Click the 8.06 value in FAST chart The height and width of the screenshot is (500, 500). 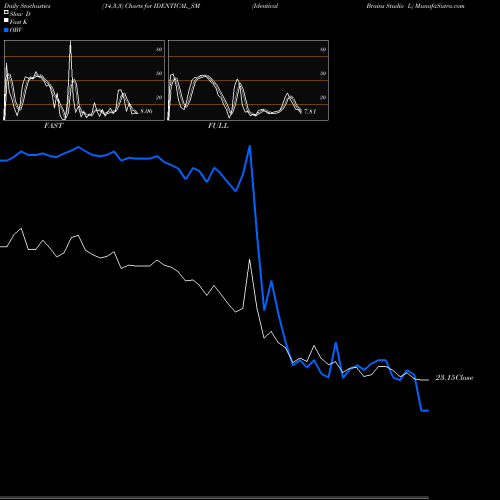[146, 111]
